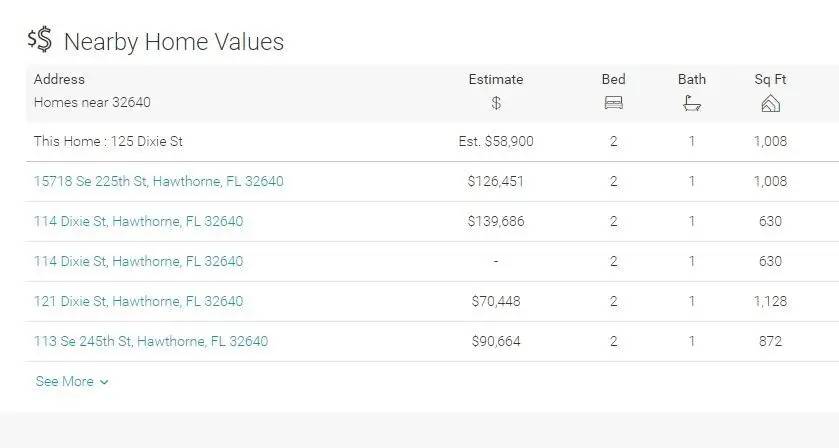Open the 15718 Se 225th St listing

(x=158, y=181)
